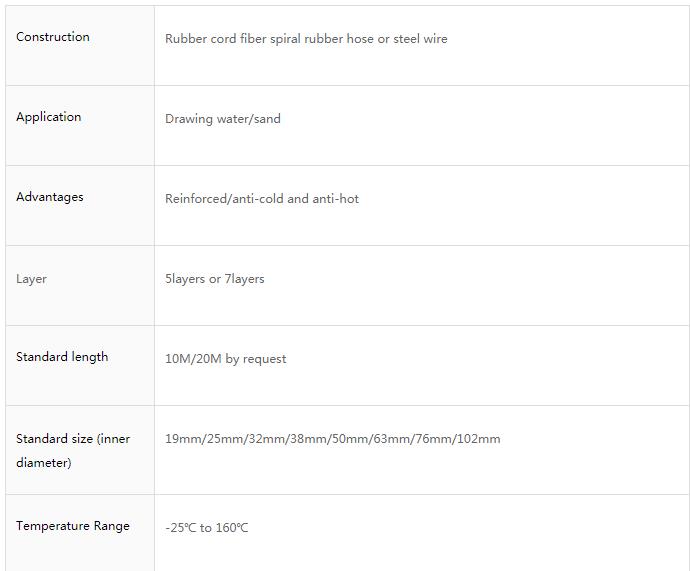
Task: Click the Standard length row label
Action: tap(62, 357)
